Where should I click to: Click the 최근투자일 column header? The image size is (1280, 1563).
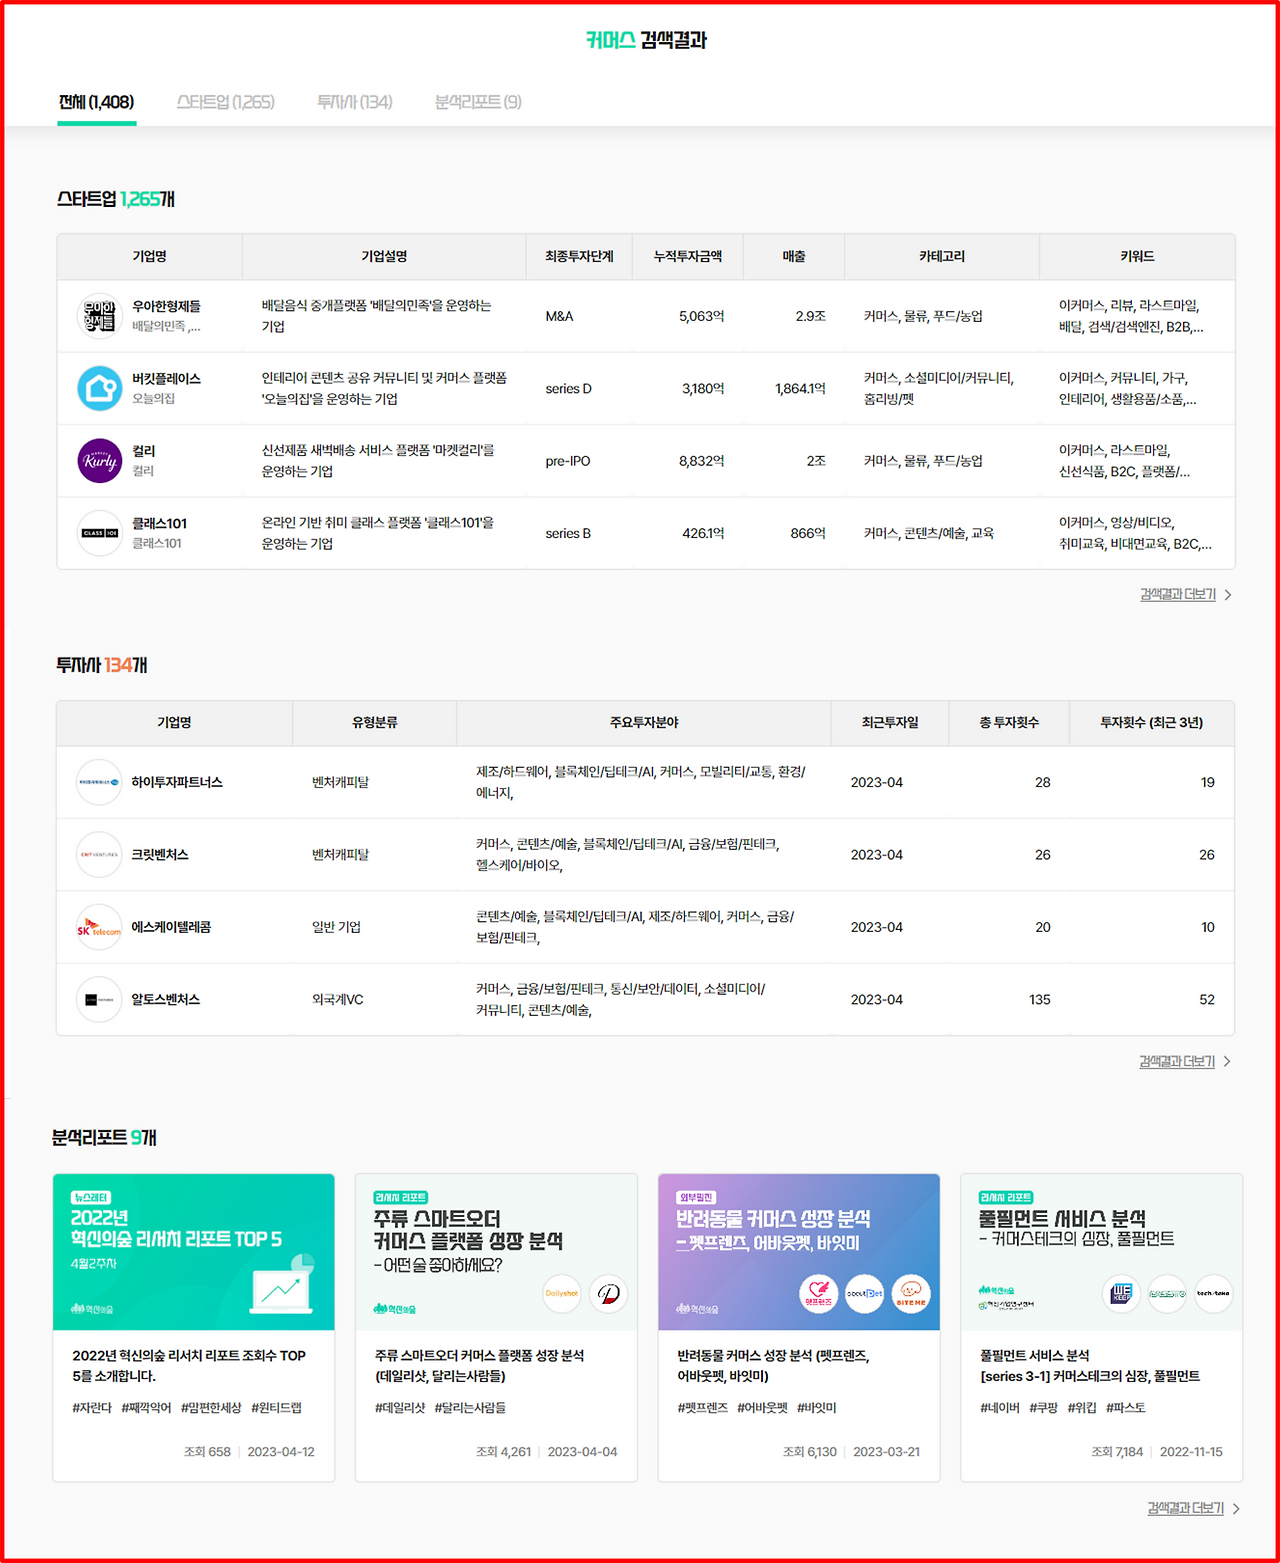click(x=890, y=722)
